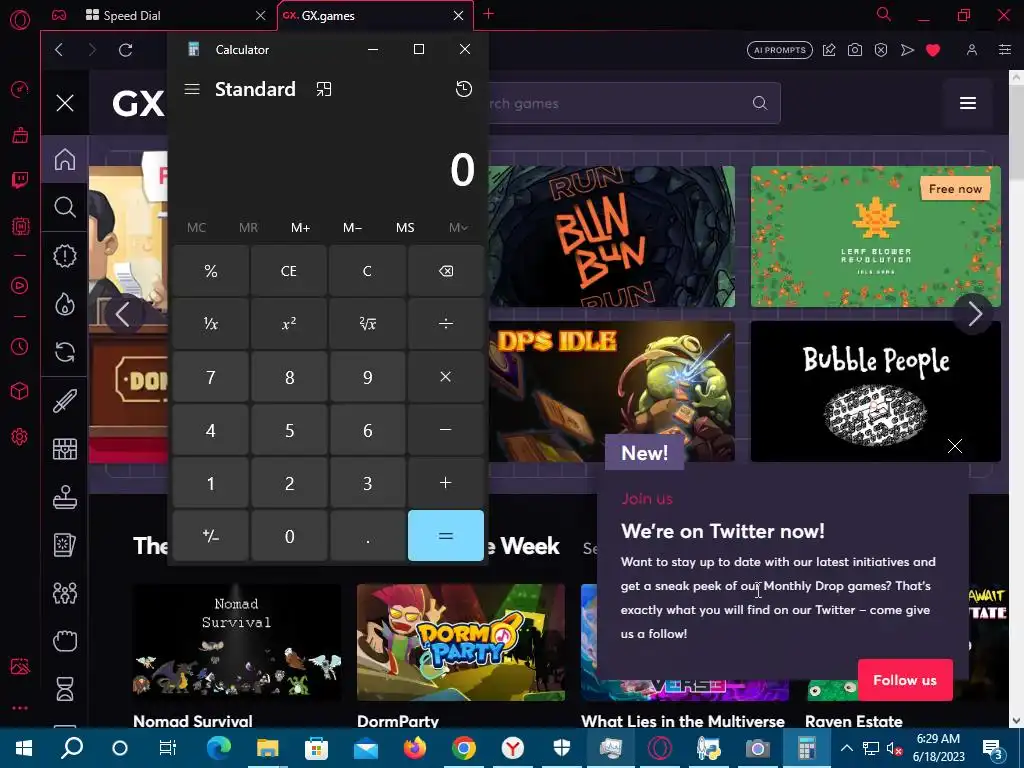Open Player icon in Opera sidebar
This screenshot has width=1024, height=768.
[20, 285]
